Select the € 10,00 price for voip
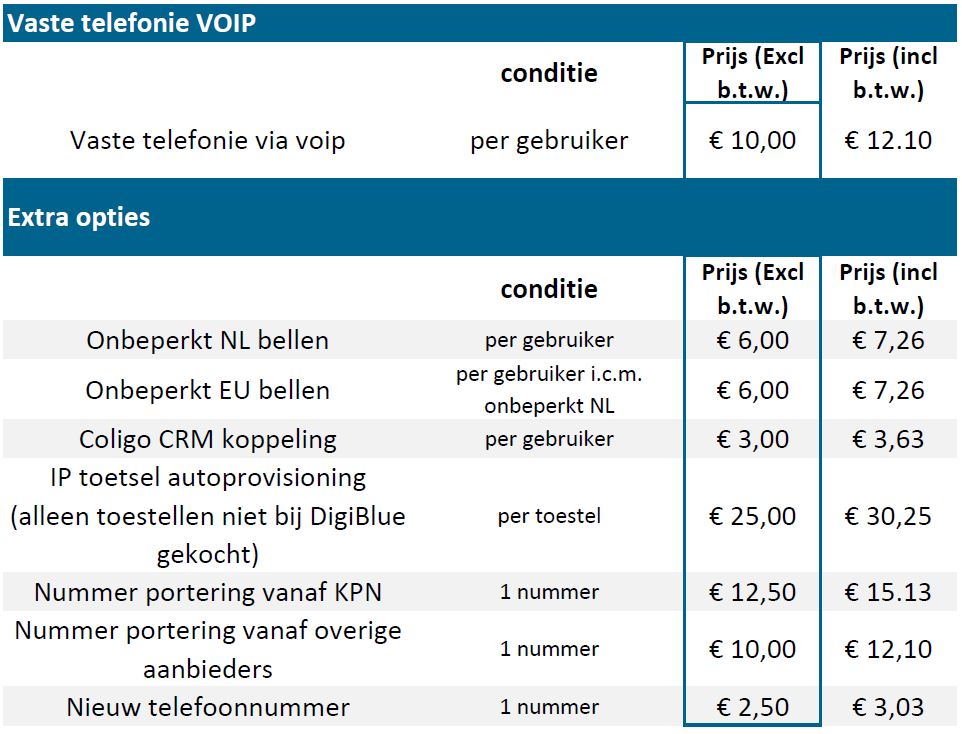 pos(752,140)
